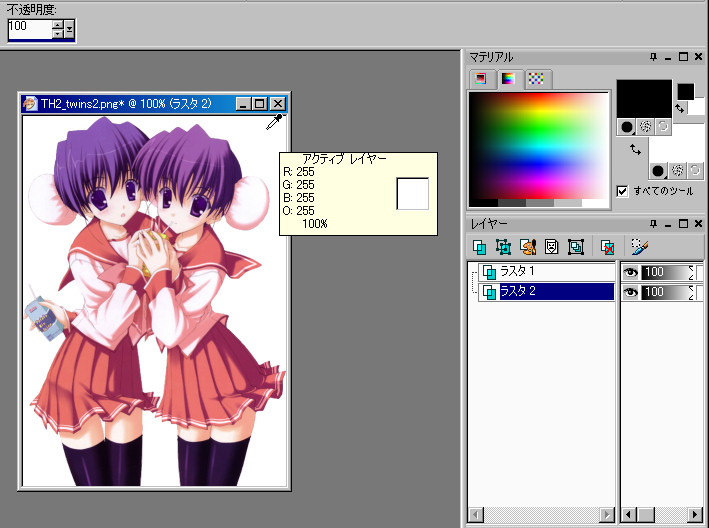
Task: Decrease opacity with the down spinner
Action: pyautogui.click(x=58, y=34)
